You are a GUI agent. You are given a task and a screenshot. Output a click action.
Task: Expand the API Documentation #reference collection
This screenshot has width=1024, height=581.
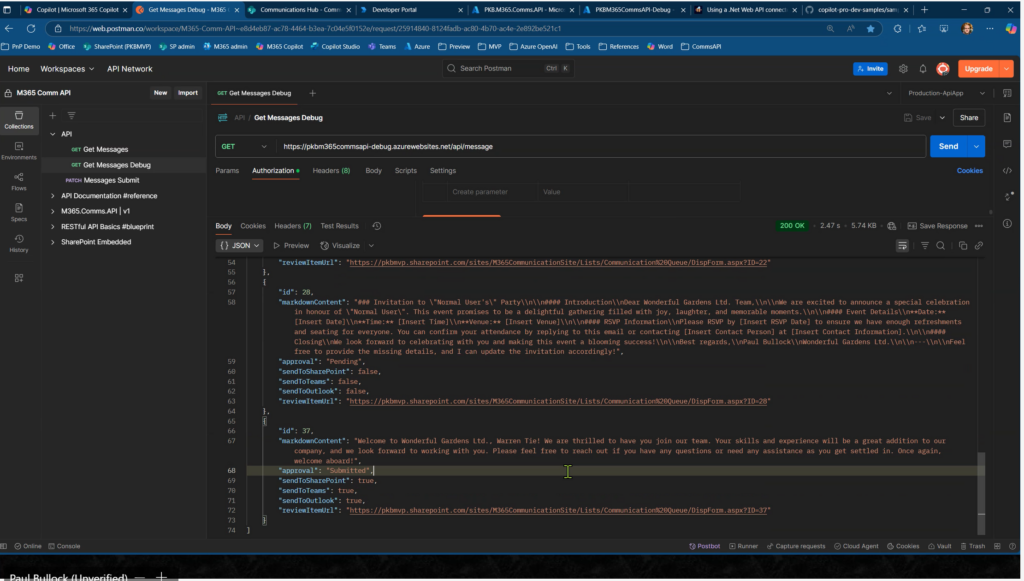[53, 196]
